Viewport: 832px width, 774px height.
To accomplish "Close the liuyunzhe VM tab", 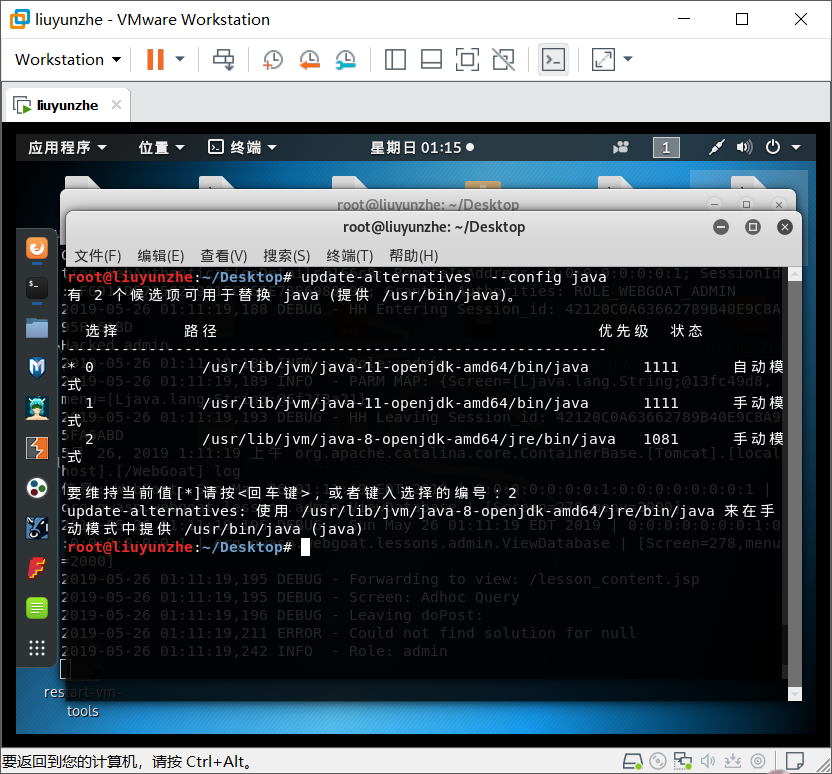I will click(x=116, y=105).
